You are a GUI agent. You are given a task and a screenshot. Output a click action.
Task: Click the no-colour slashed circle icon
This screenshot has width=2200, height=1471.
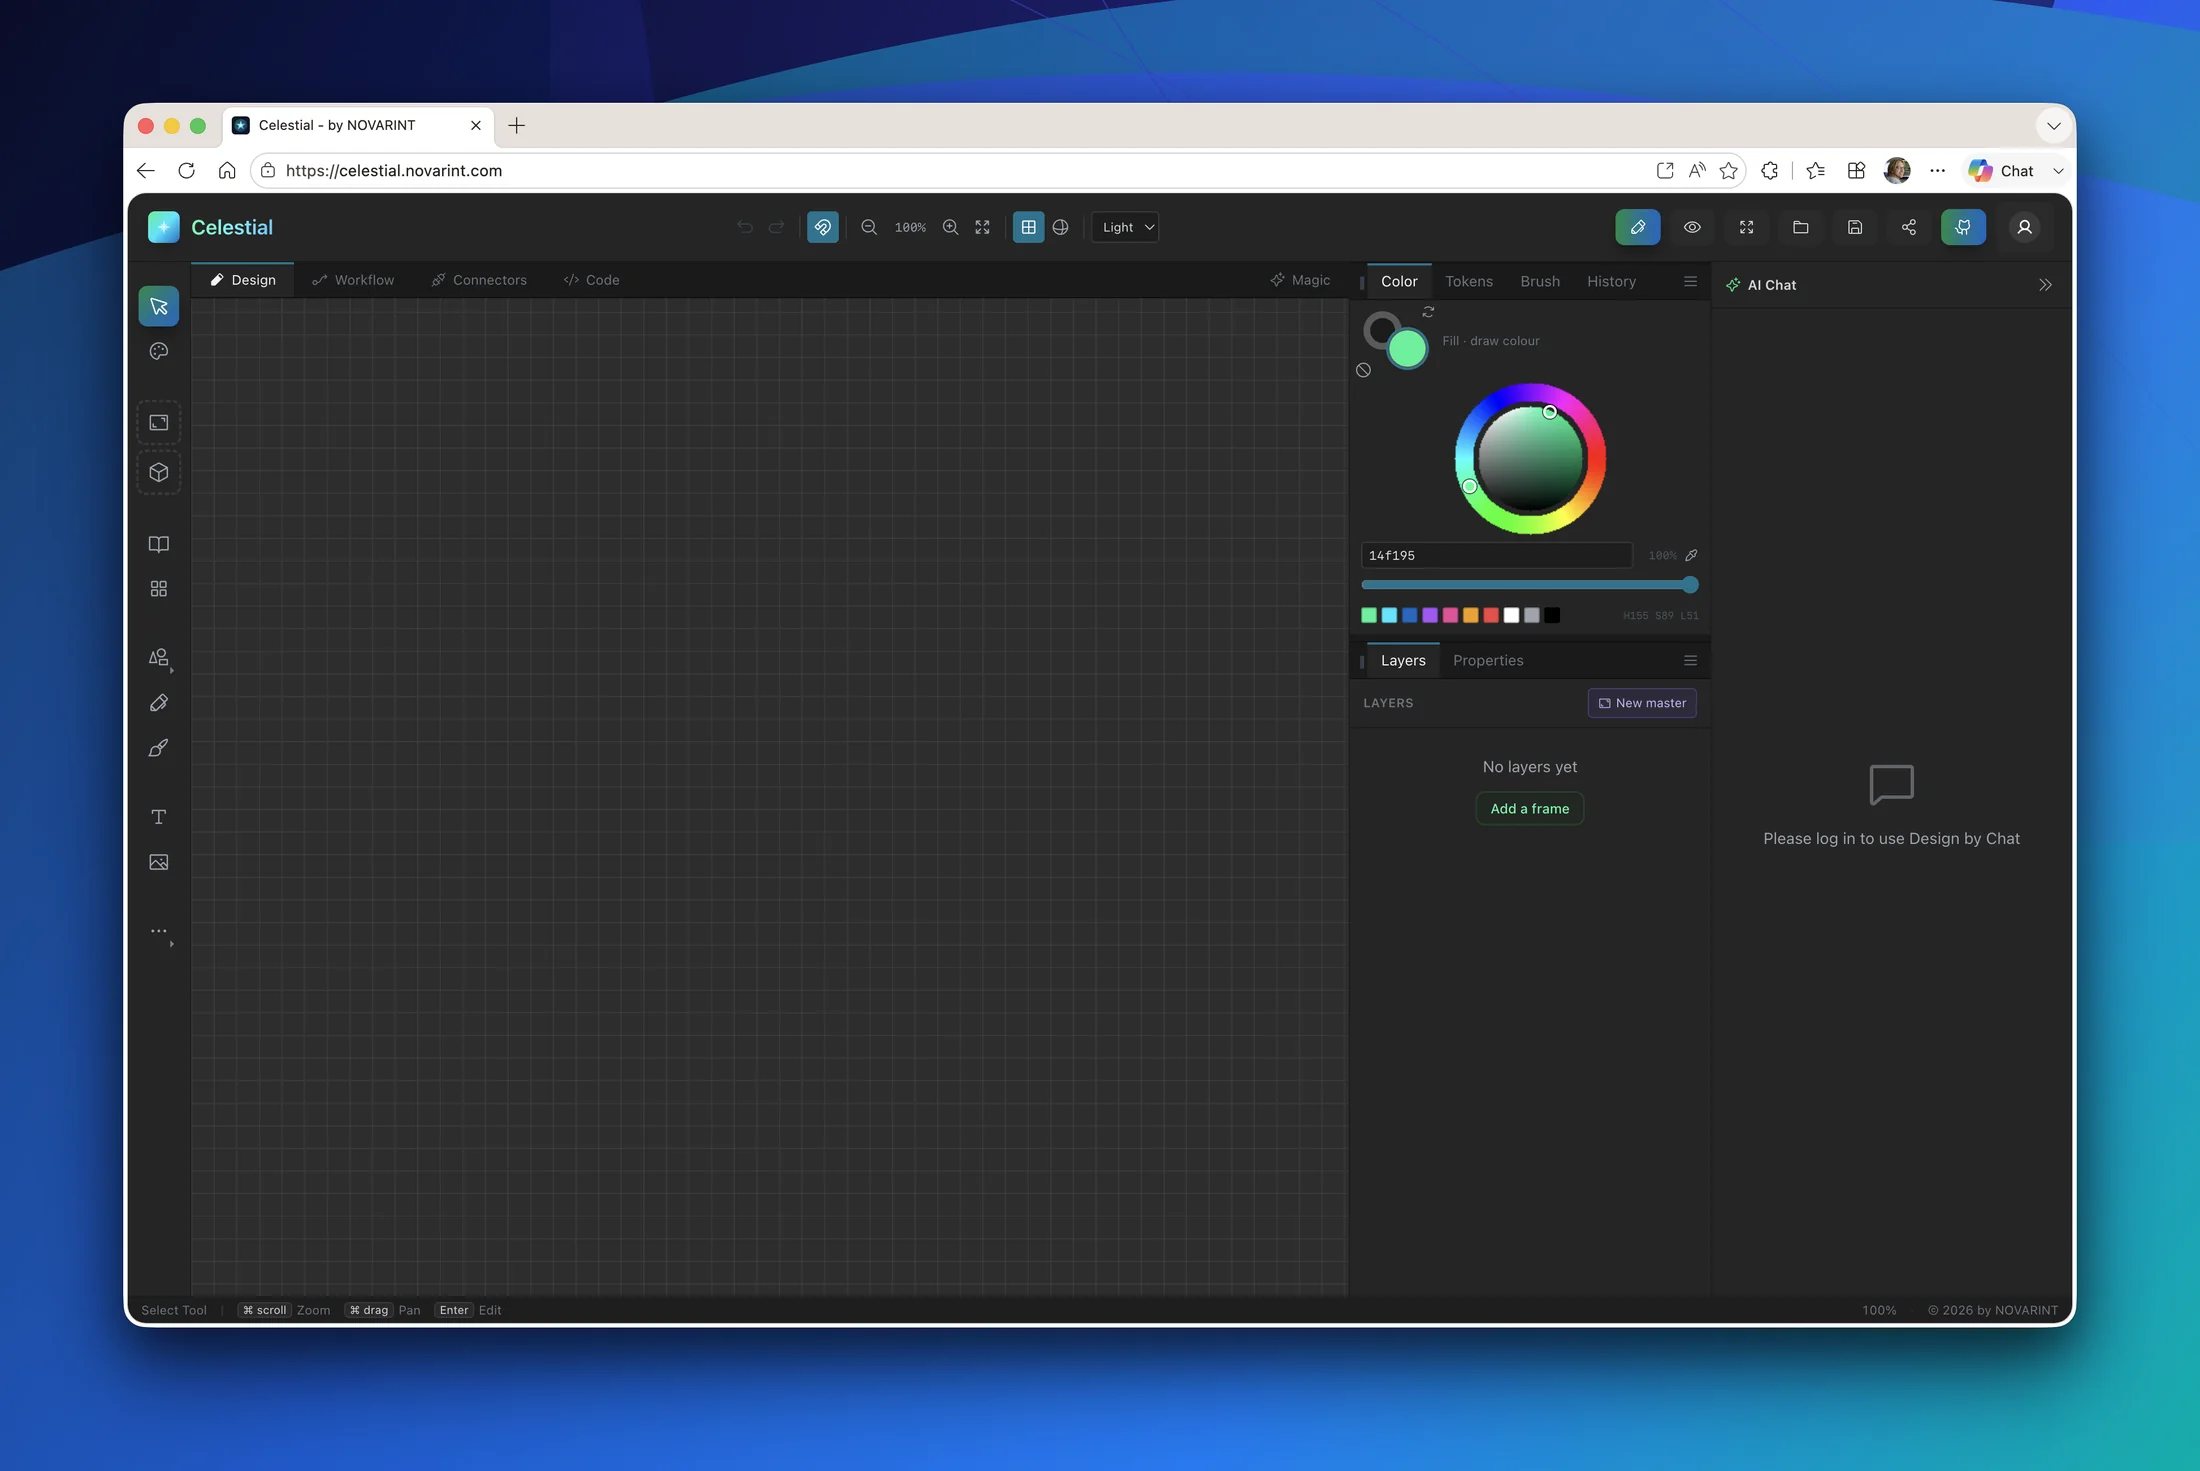click(1363, 370)
